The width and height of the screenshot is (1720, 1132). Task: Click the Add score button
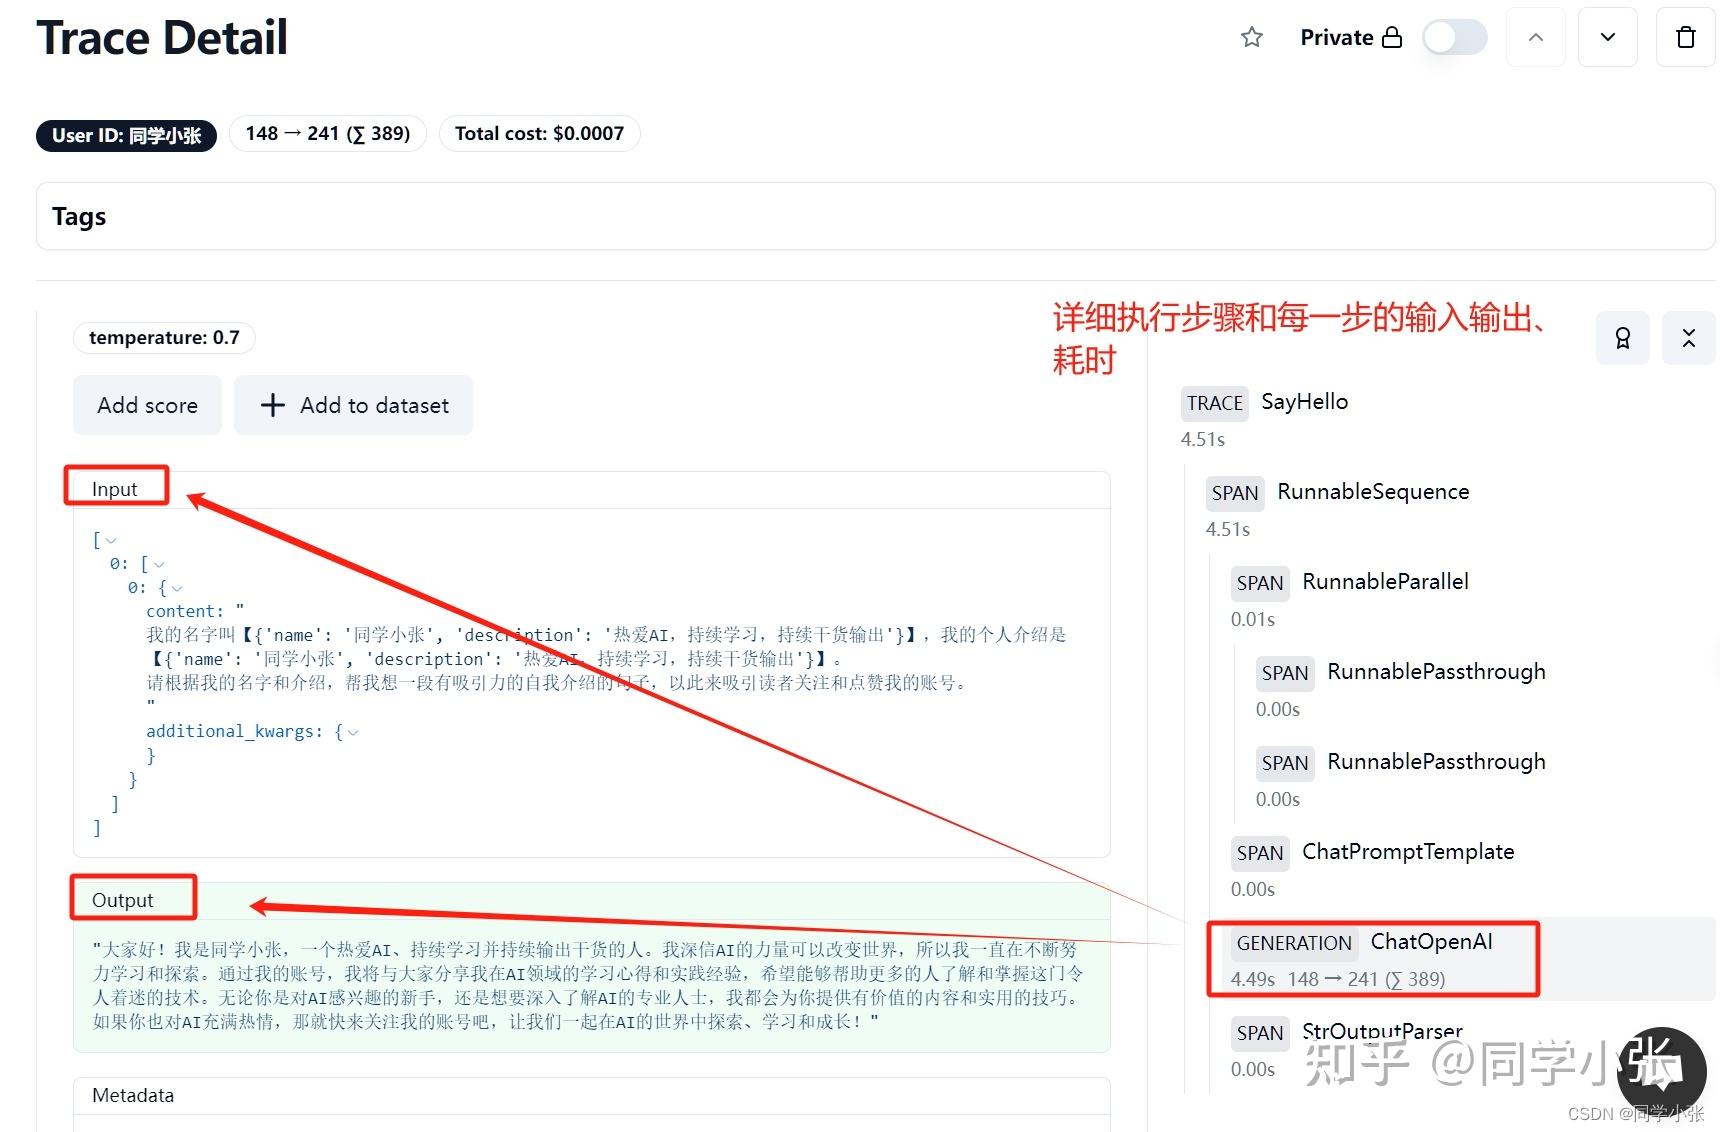tap(147, 405)
